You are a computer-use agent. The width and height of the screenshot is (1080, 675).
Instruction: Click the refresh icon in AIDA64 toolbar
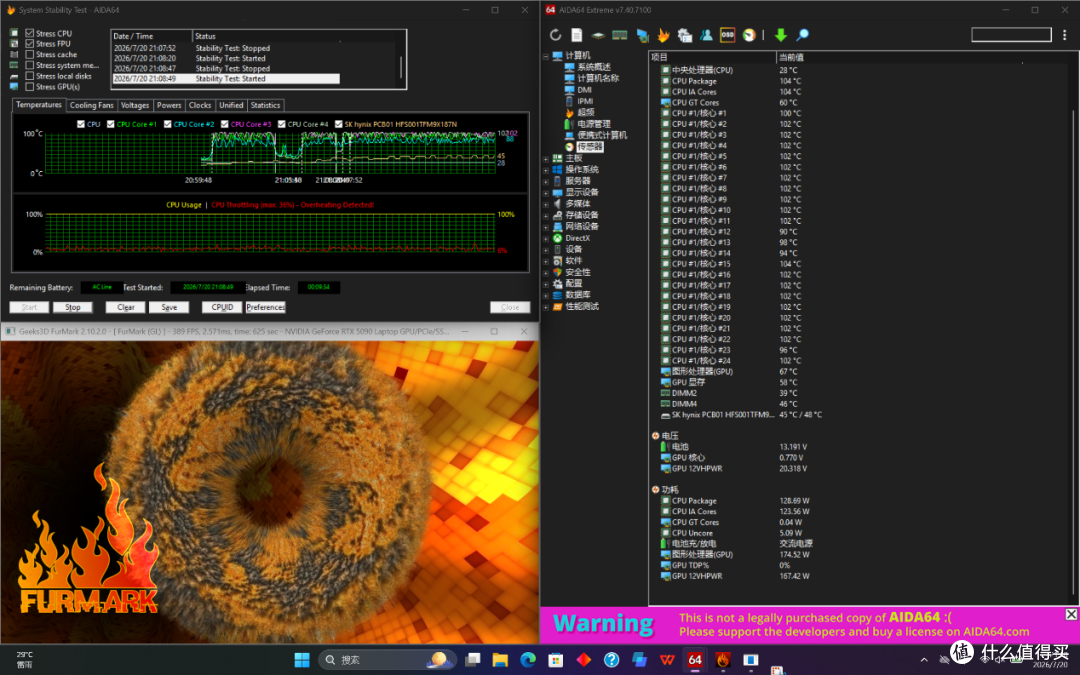[555, 35]
